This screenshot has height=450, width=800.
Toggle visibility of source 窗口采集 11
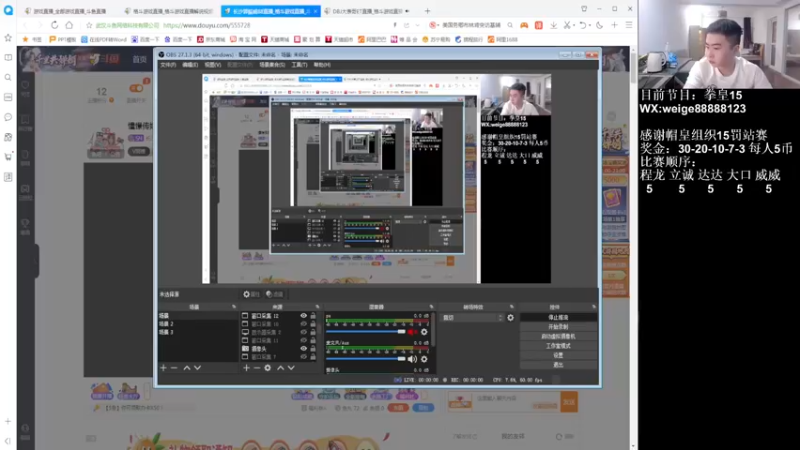tap(304, 340)
